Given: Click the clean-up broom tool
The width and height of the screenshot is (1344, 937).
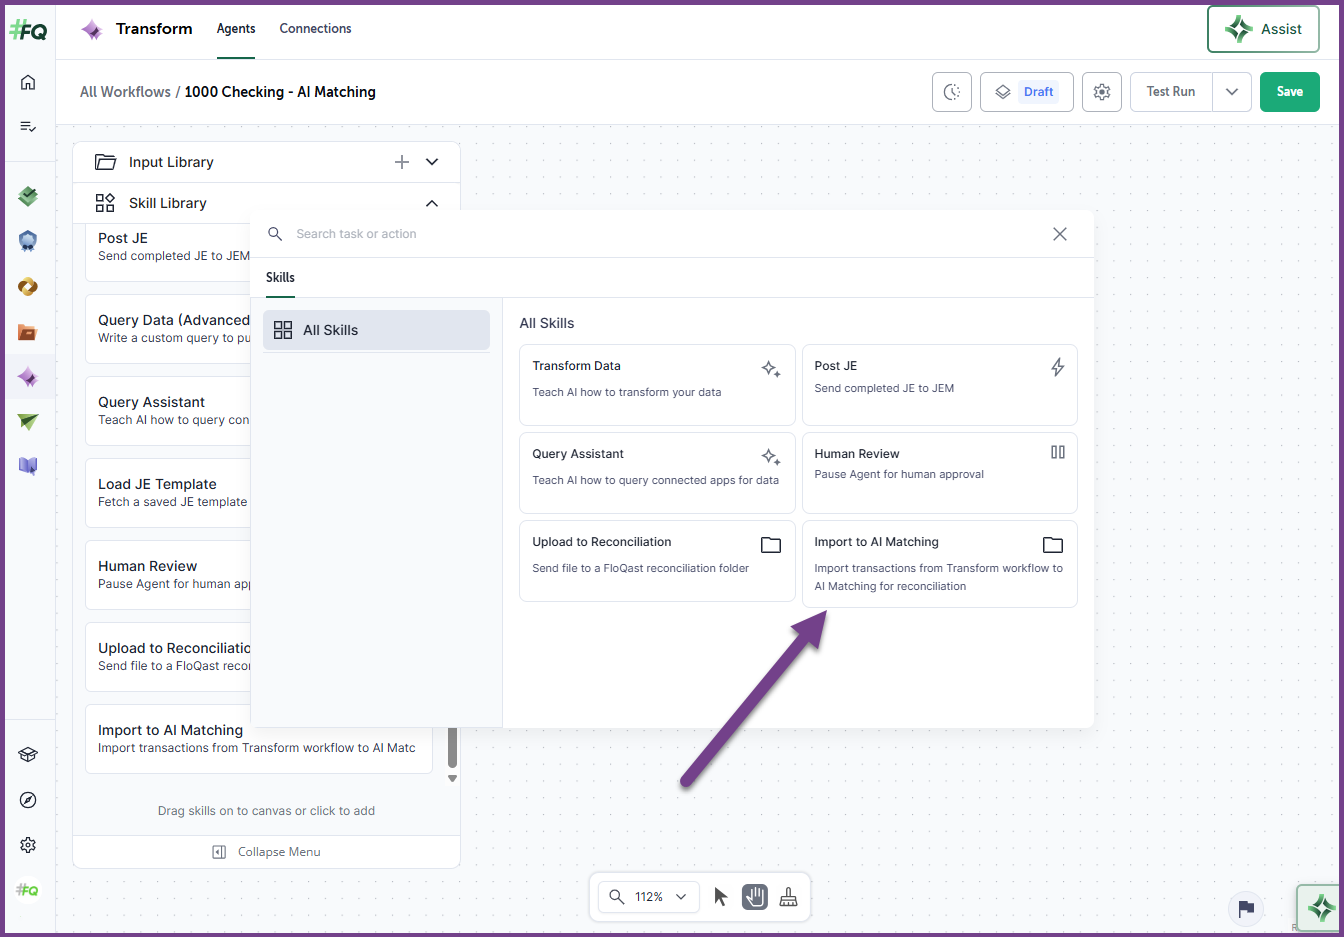Looking at the screenshot, I should (789, 897).
